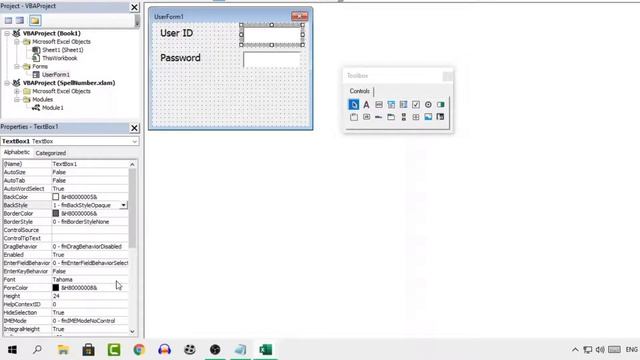640x360 pixels.
Task: Pick the OptionButton control in Toolbox
Action: [428, 104]
